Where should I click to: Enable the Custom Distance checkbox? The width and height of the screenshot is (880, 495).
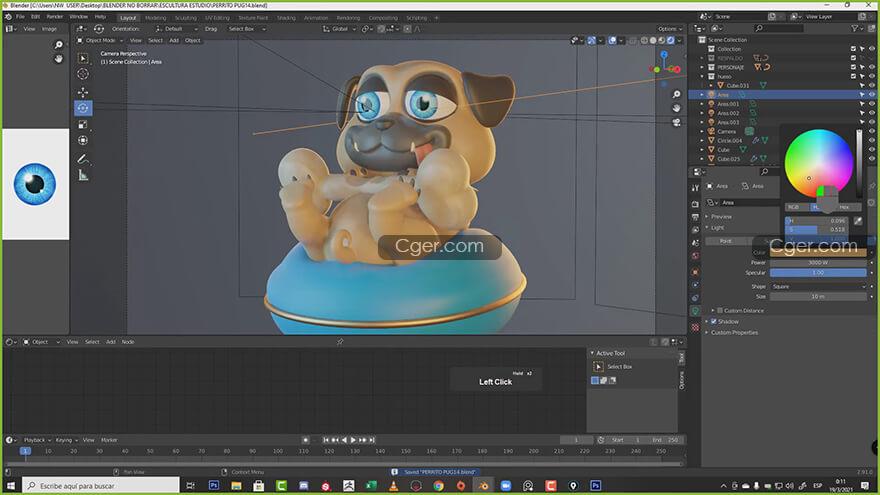(x=720, y=310)
